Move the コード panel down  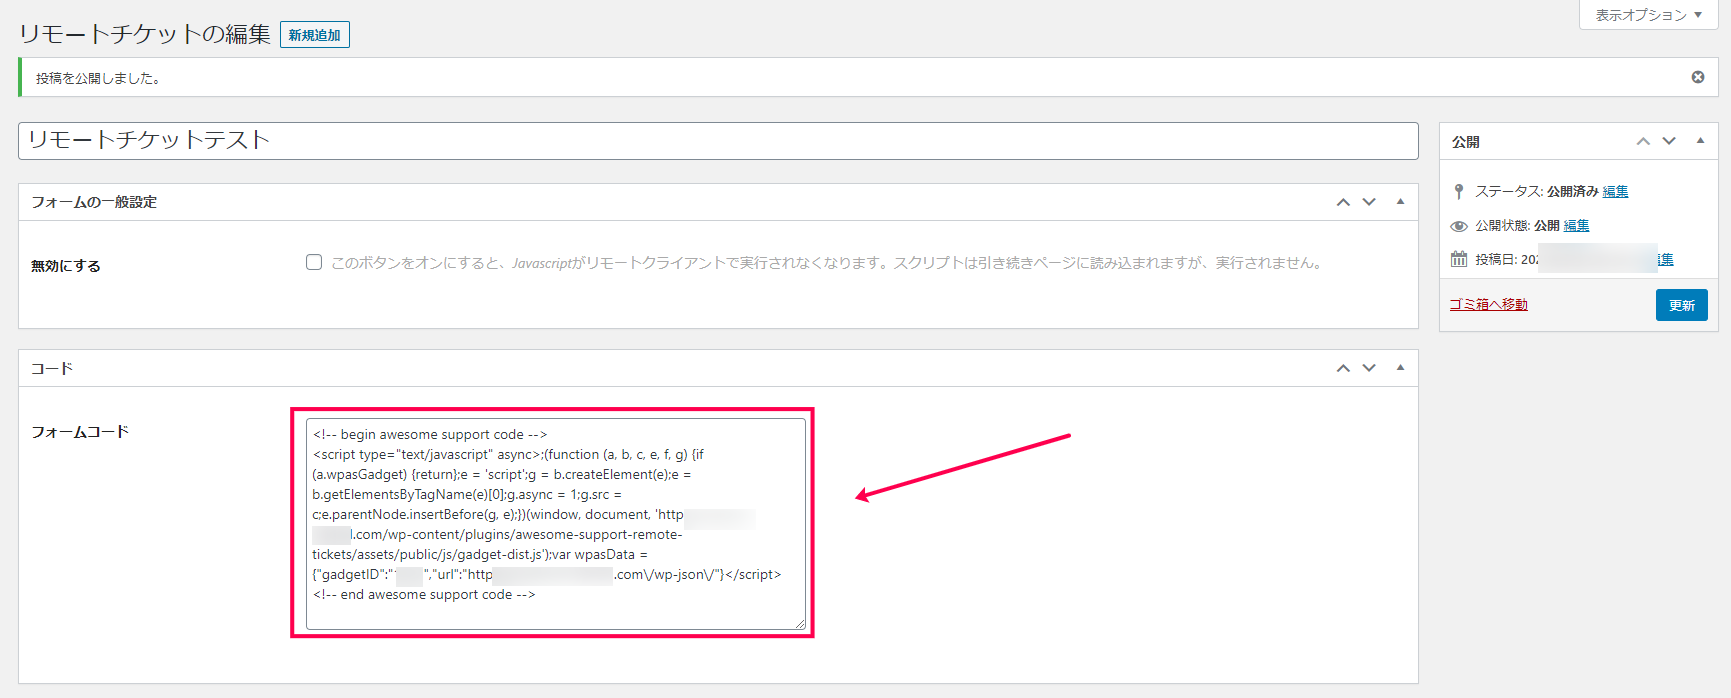[x=1369, y=368]
